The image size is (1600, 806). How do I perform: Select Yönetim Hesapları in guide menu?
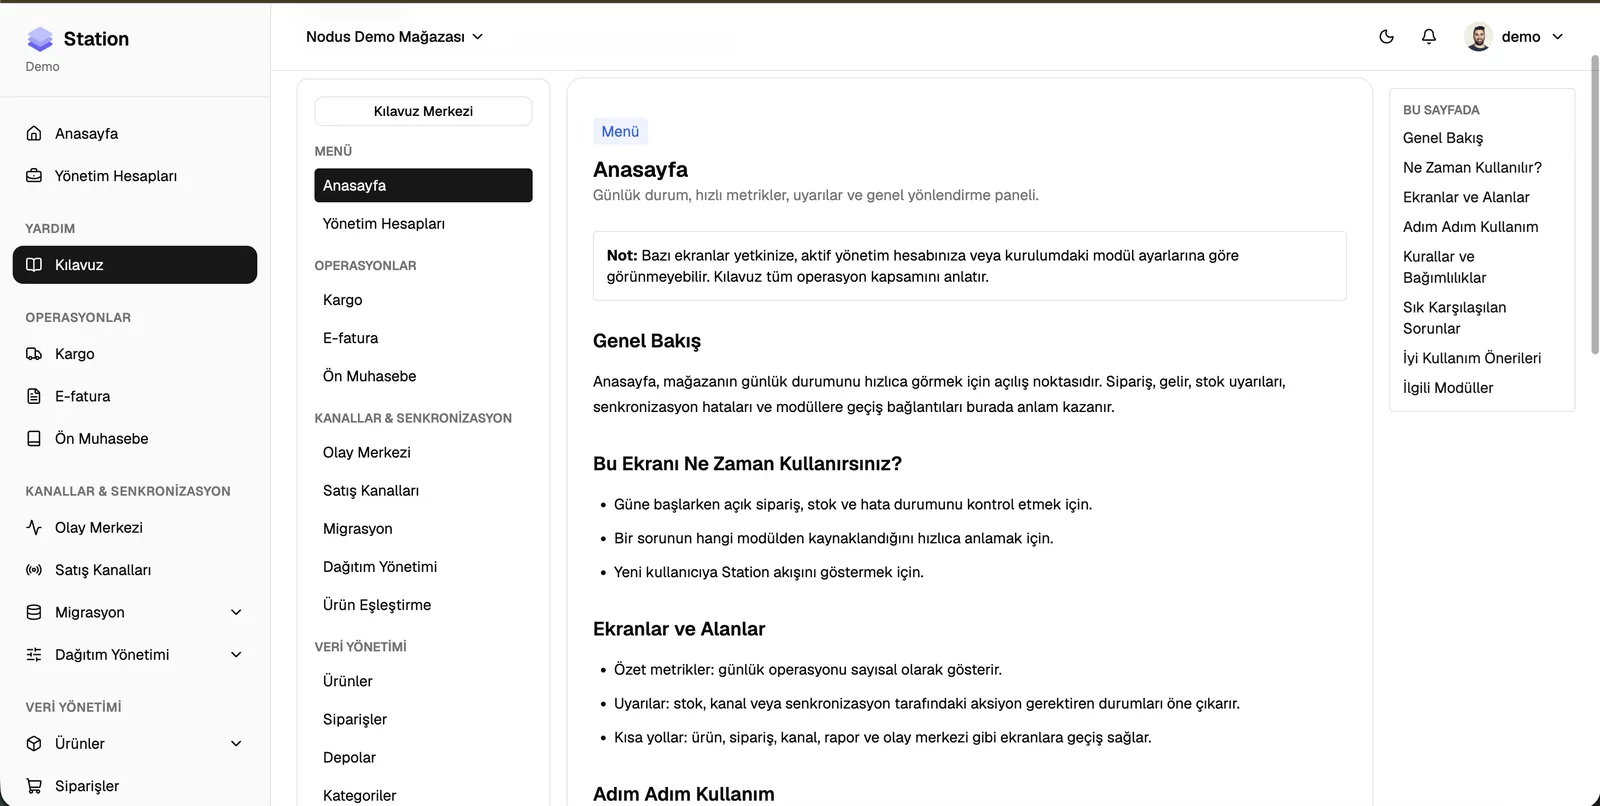pyautogui.click(x=423, y=224)
